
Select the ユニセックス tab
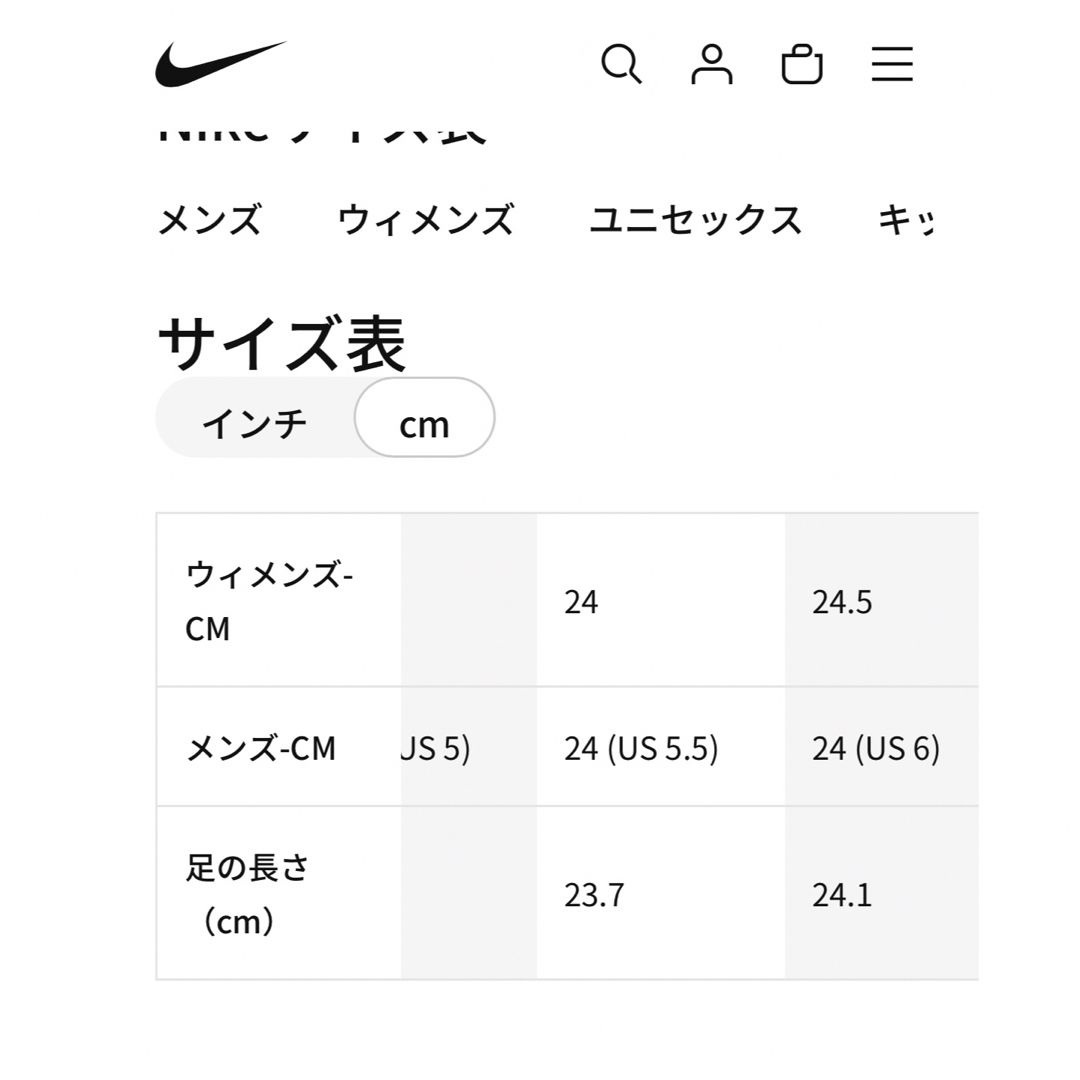click(x=696, y=220)
